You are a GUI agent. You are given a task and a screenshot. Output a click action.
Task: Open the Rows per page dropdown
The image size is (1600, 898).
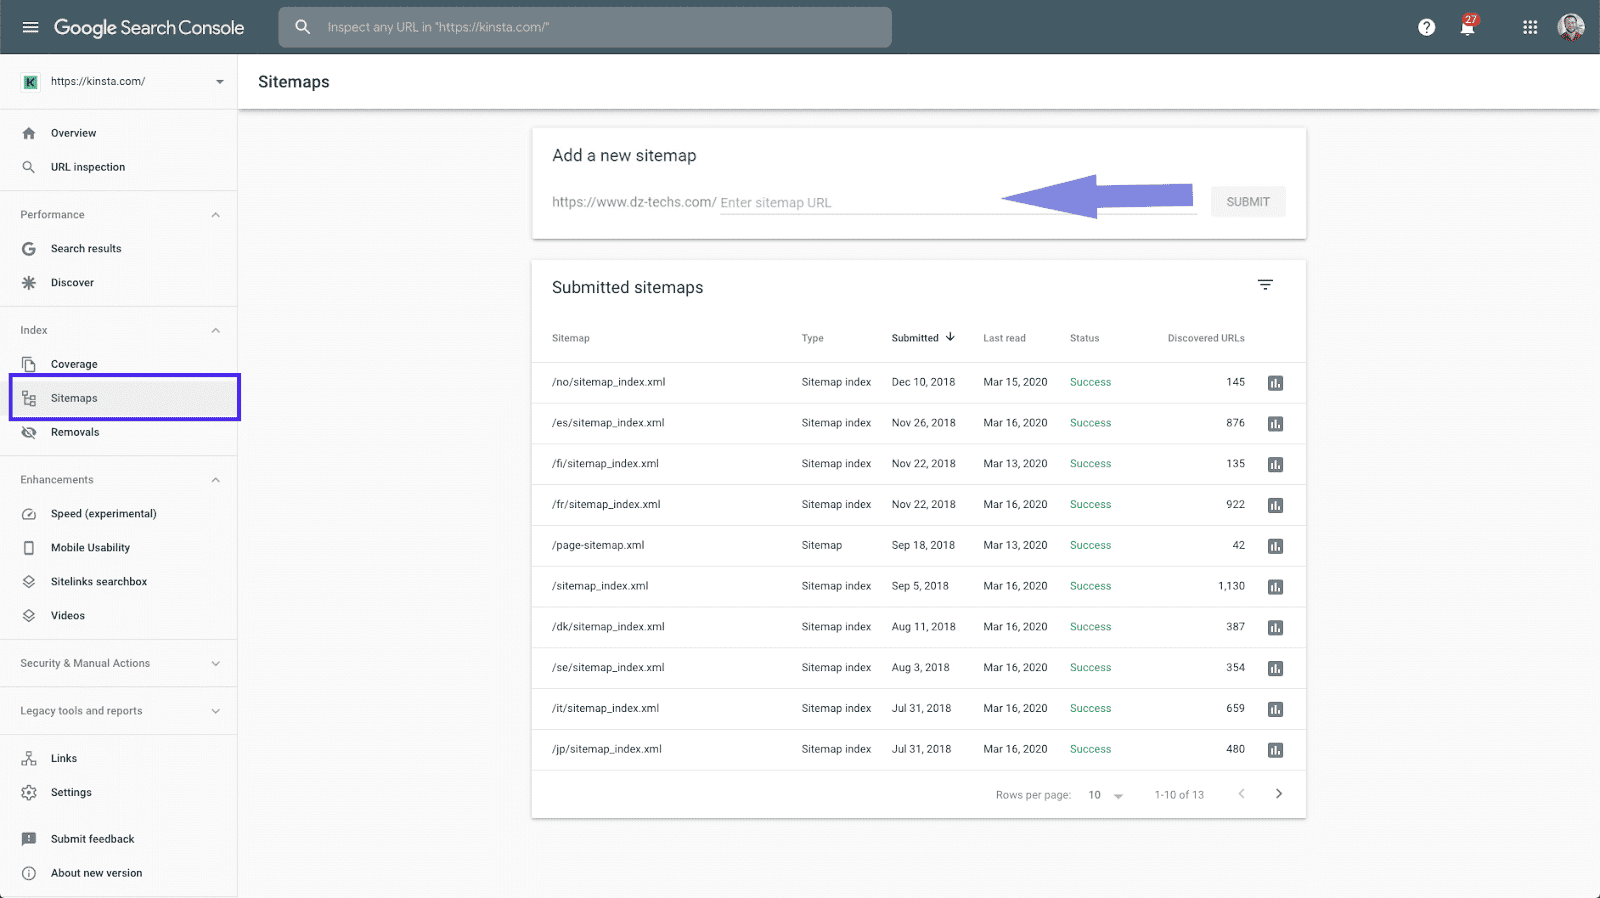click(x=1106, y=795)
